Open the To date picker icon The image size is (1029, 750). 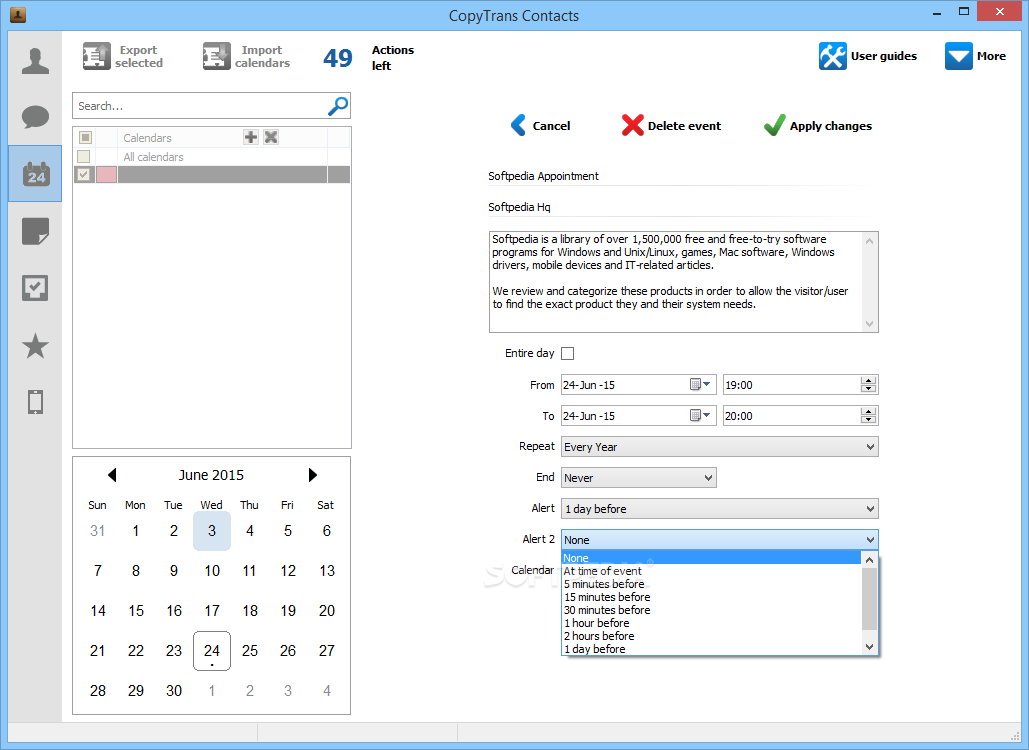(x=700, y=415)
